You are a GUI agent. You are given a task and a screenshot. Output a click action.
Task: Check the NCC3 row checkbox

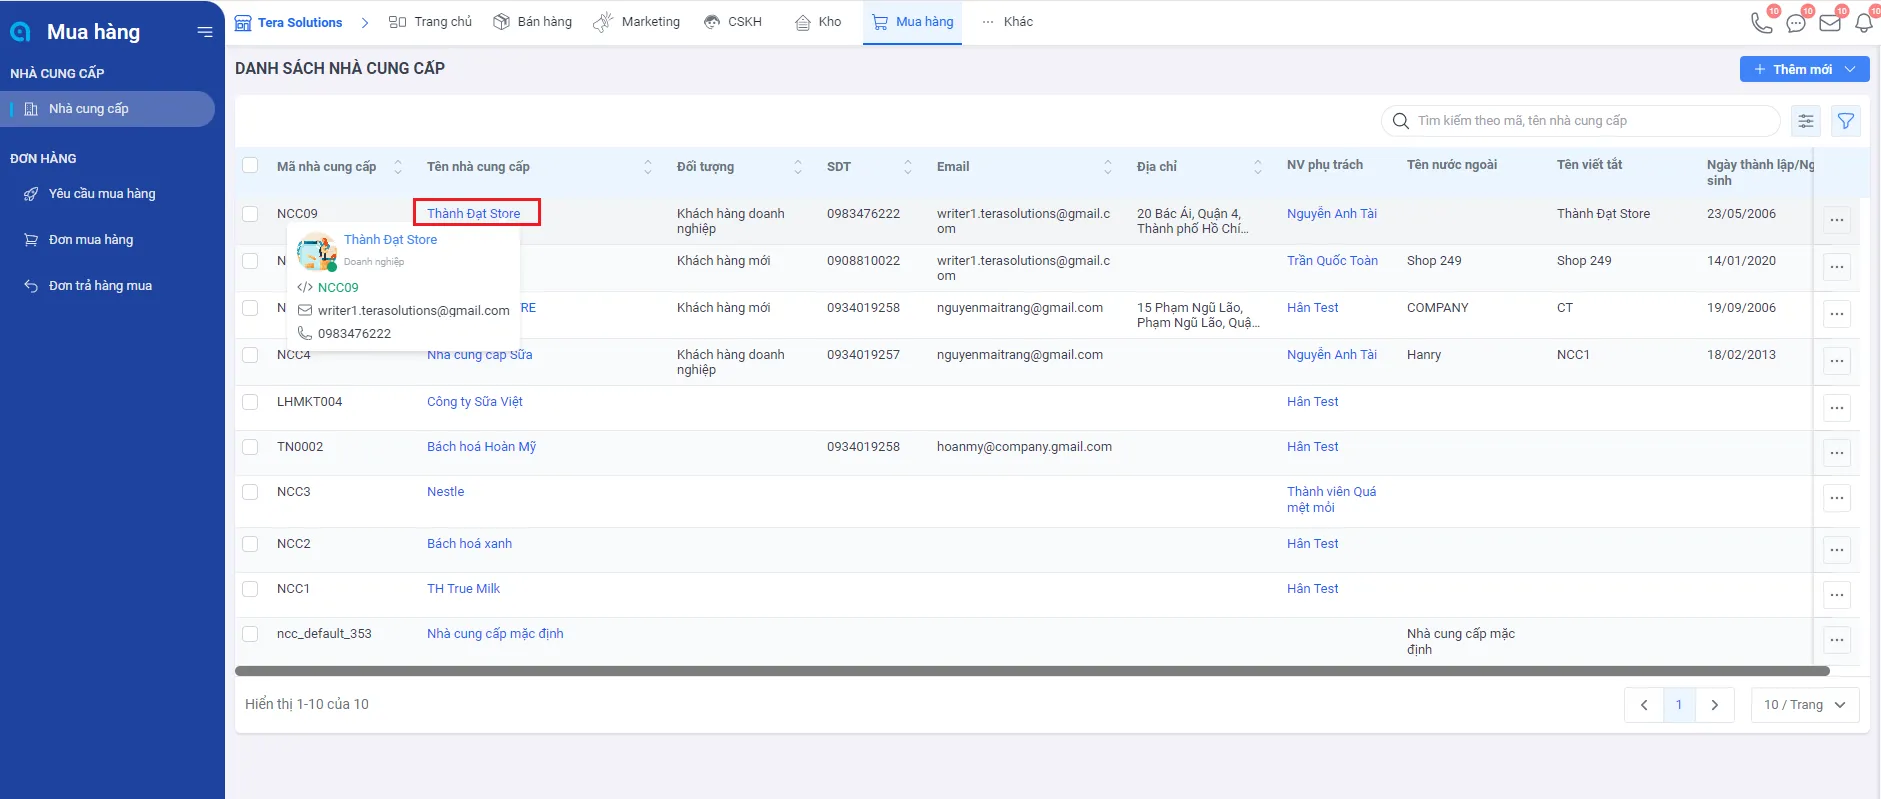click(x=250, y=492)
